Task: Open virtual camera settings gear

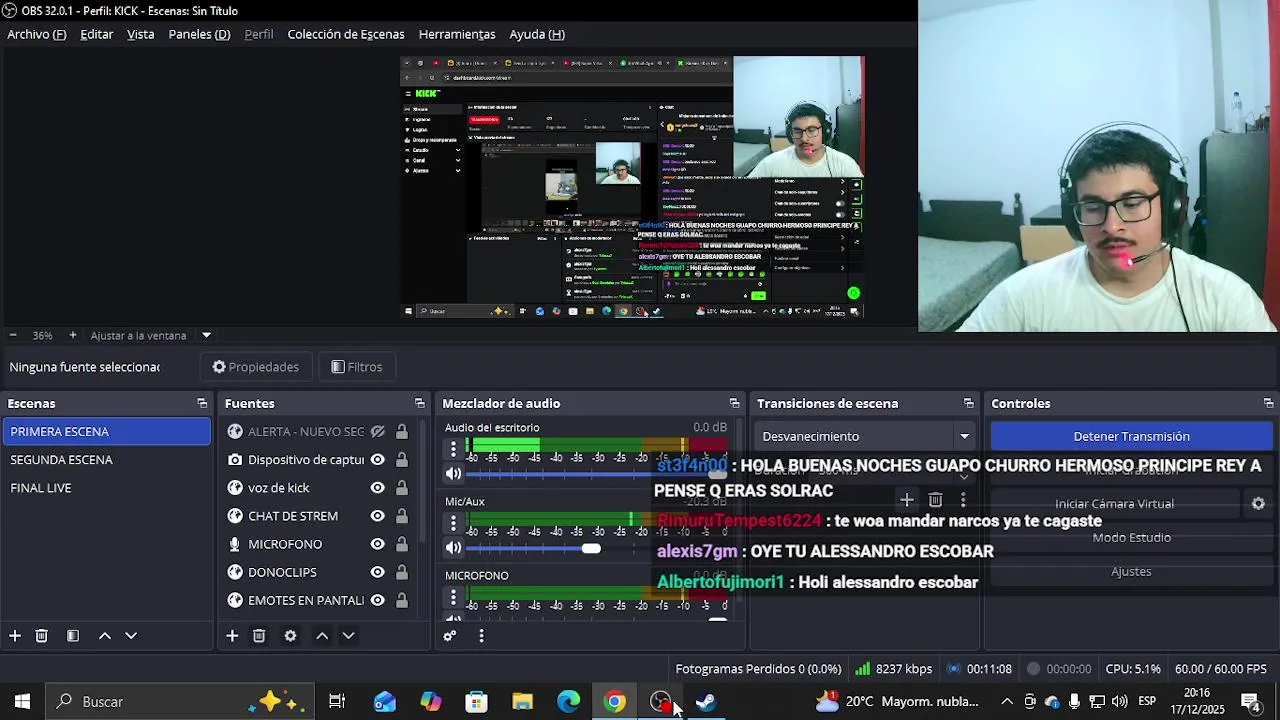Action: (1259, 504)
